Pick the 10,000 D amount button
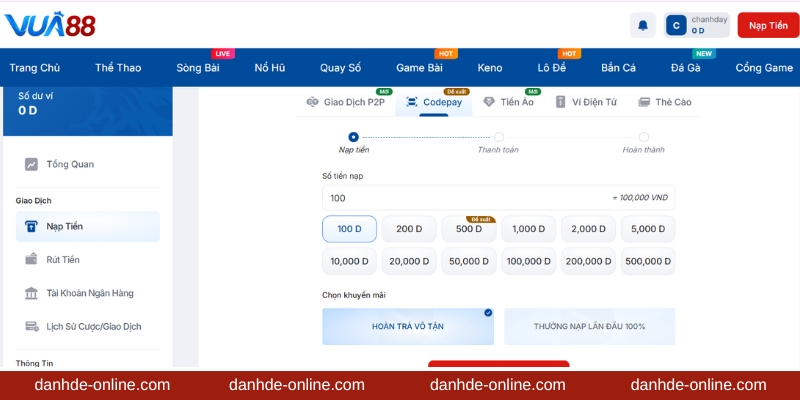800x400 pixels. click(x=349, y=261)
